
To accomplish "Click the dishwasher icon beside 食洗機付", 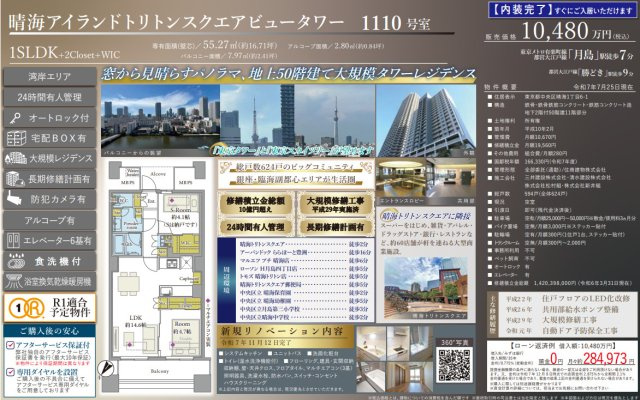I will 16,261.
